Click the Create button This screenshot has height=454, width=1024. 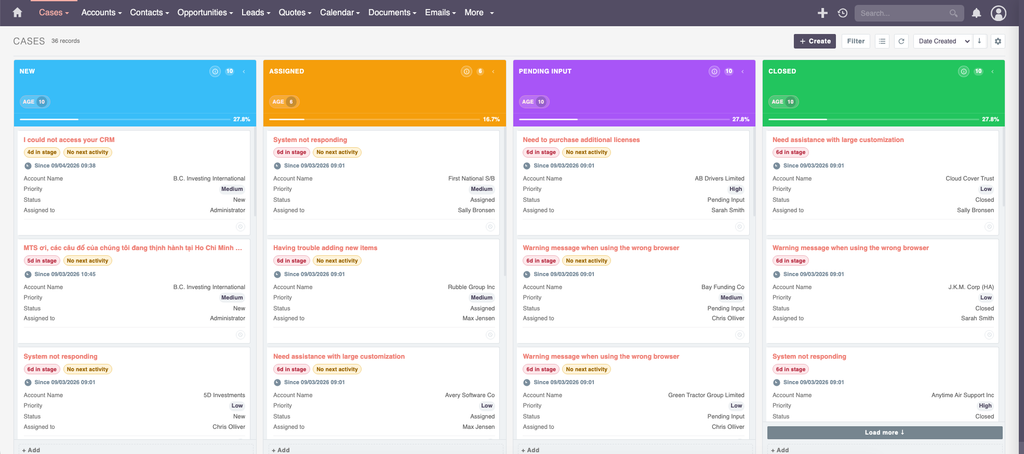click(x=814, y=41)
